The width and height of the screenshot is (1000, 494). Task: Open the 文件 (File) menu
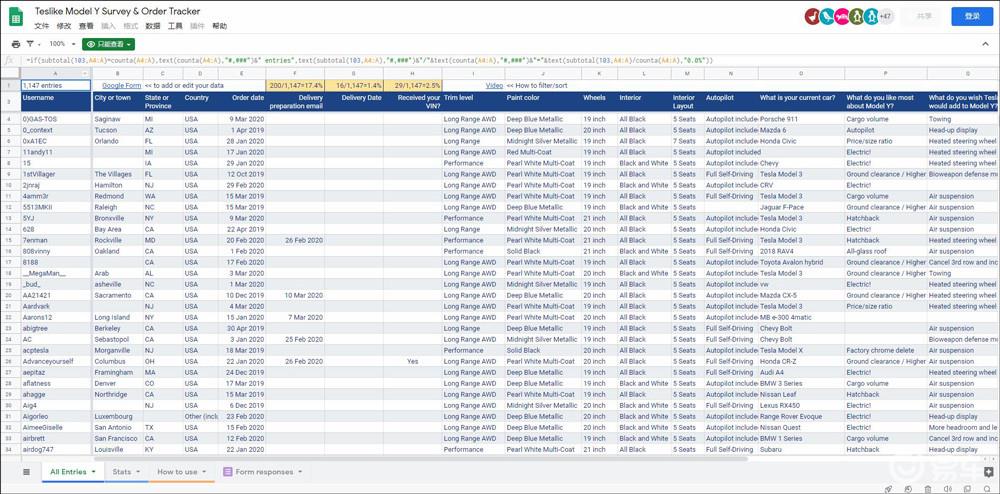[x=41, y=26]
